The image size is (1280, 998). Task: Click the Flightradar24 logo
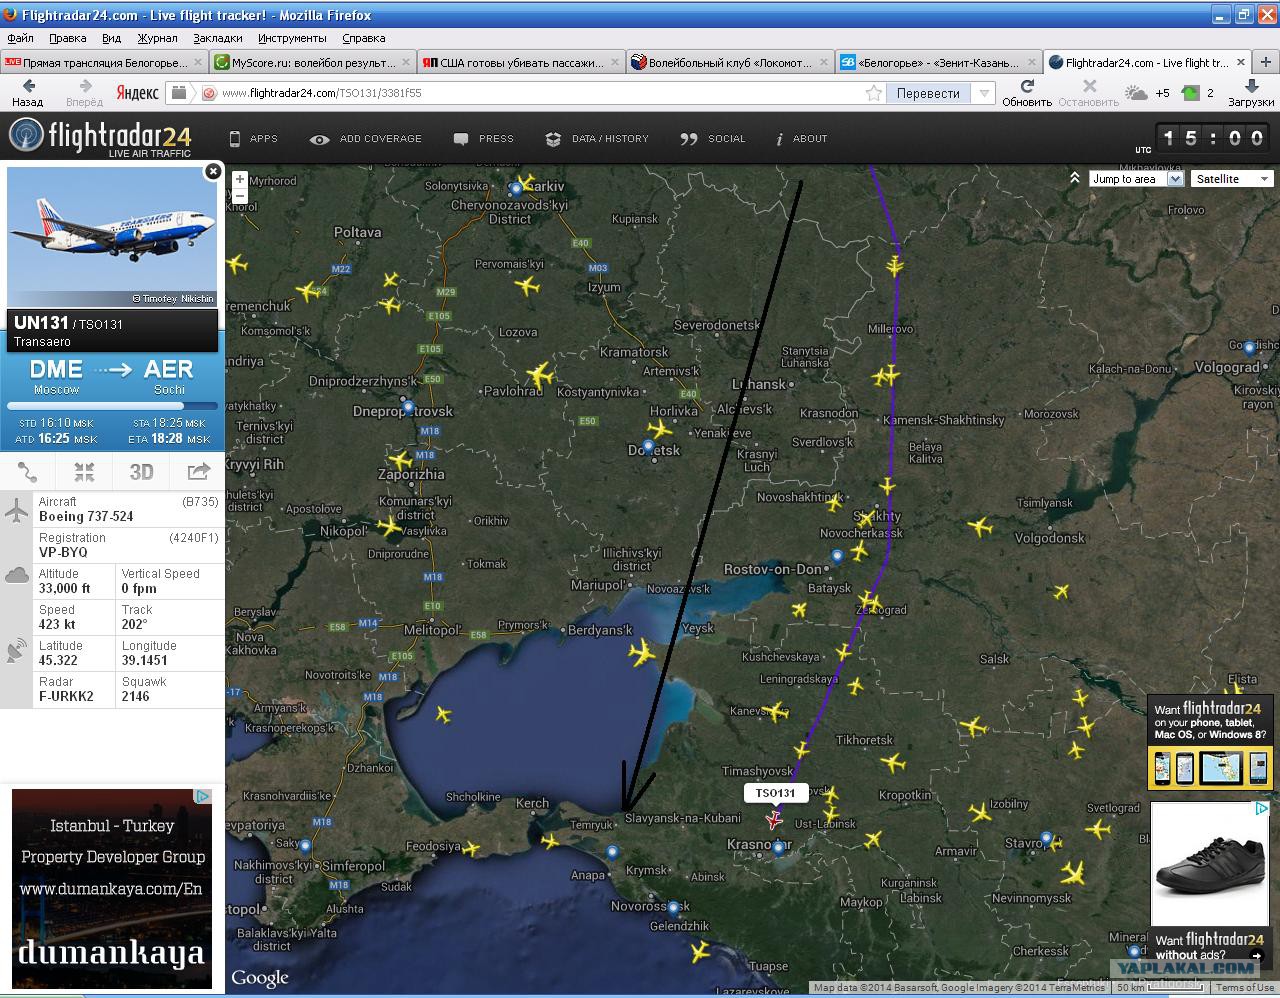[100, 138]
